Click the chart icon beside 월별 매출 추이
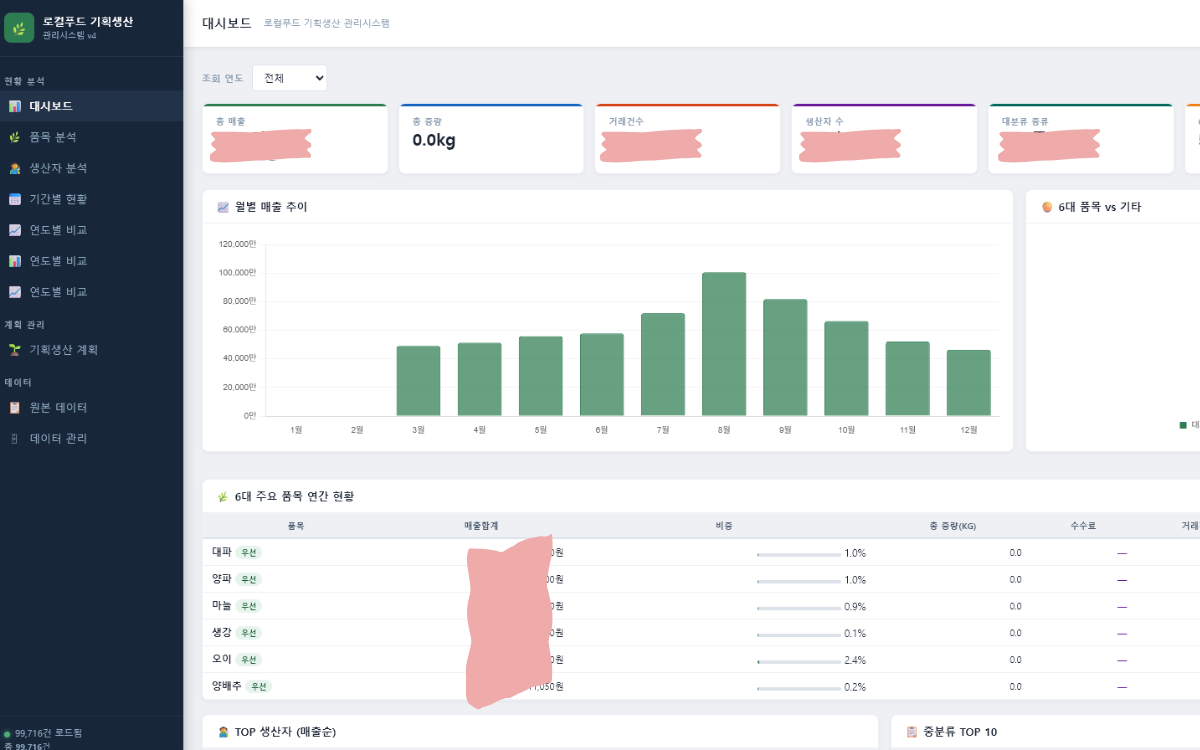Viewport: 1200px width, 750px height. click(x=223, y=207)
